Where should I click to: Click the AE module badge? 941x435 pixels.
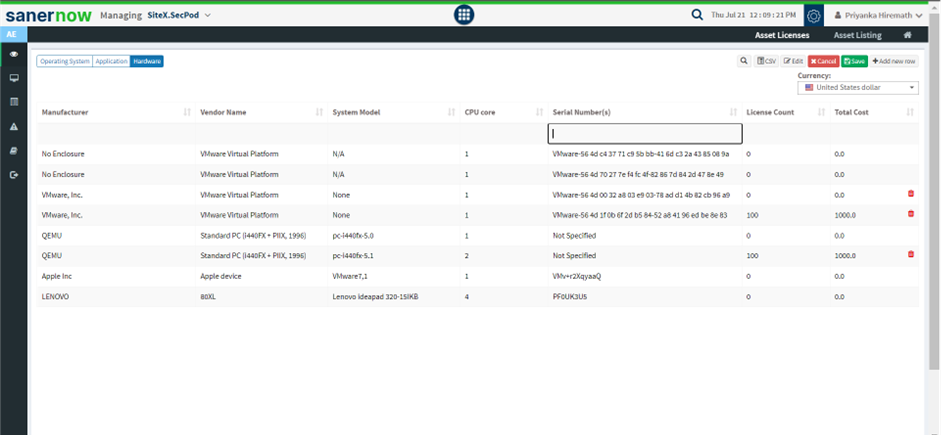click(13, 35)
